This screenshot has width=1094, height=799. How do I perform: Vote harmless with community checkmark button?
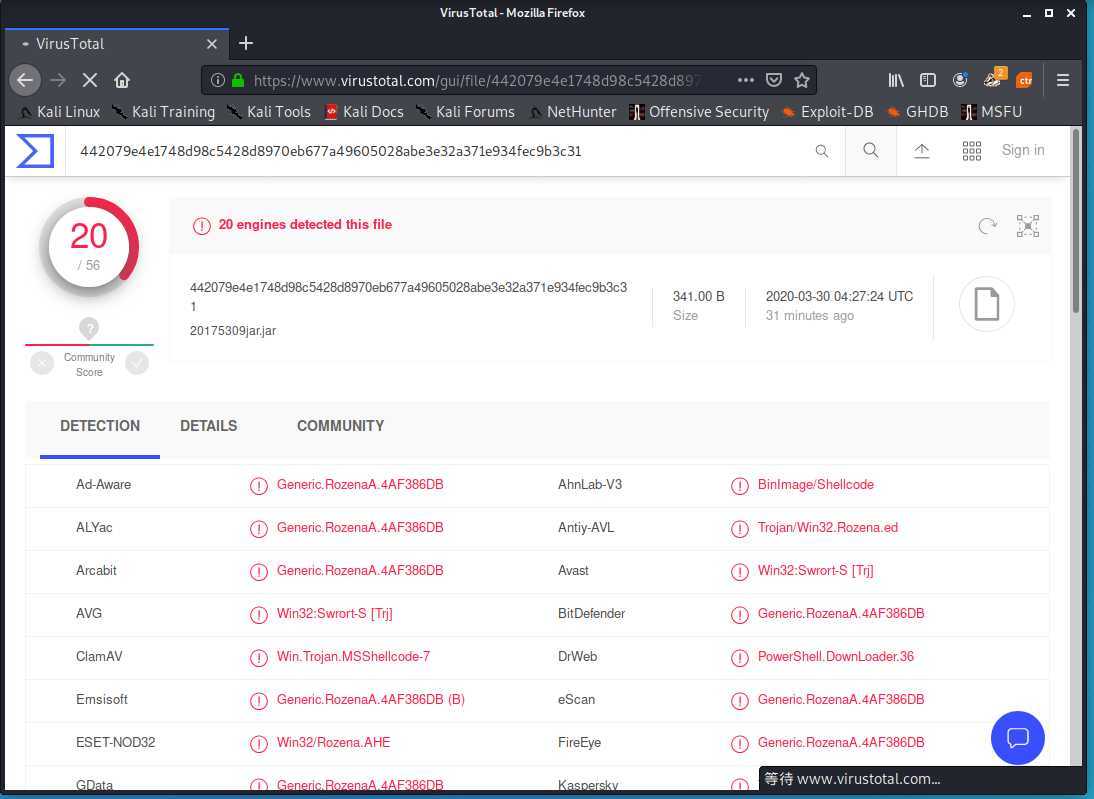137,363
